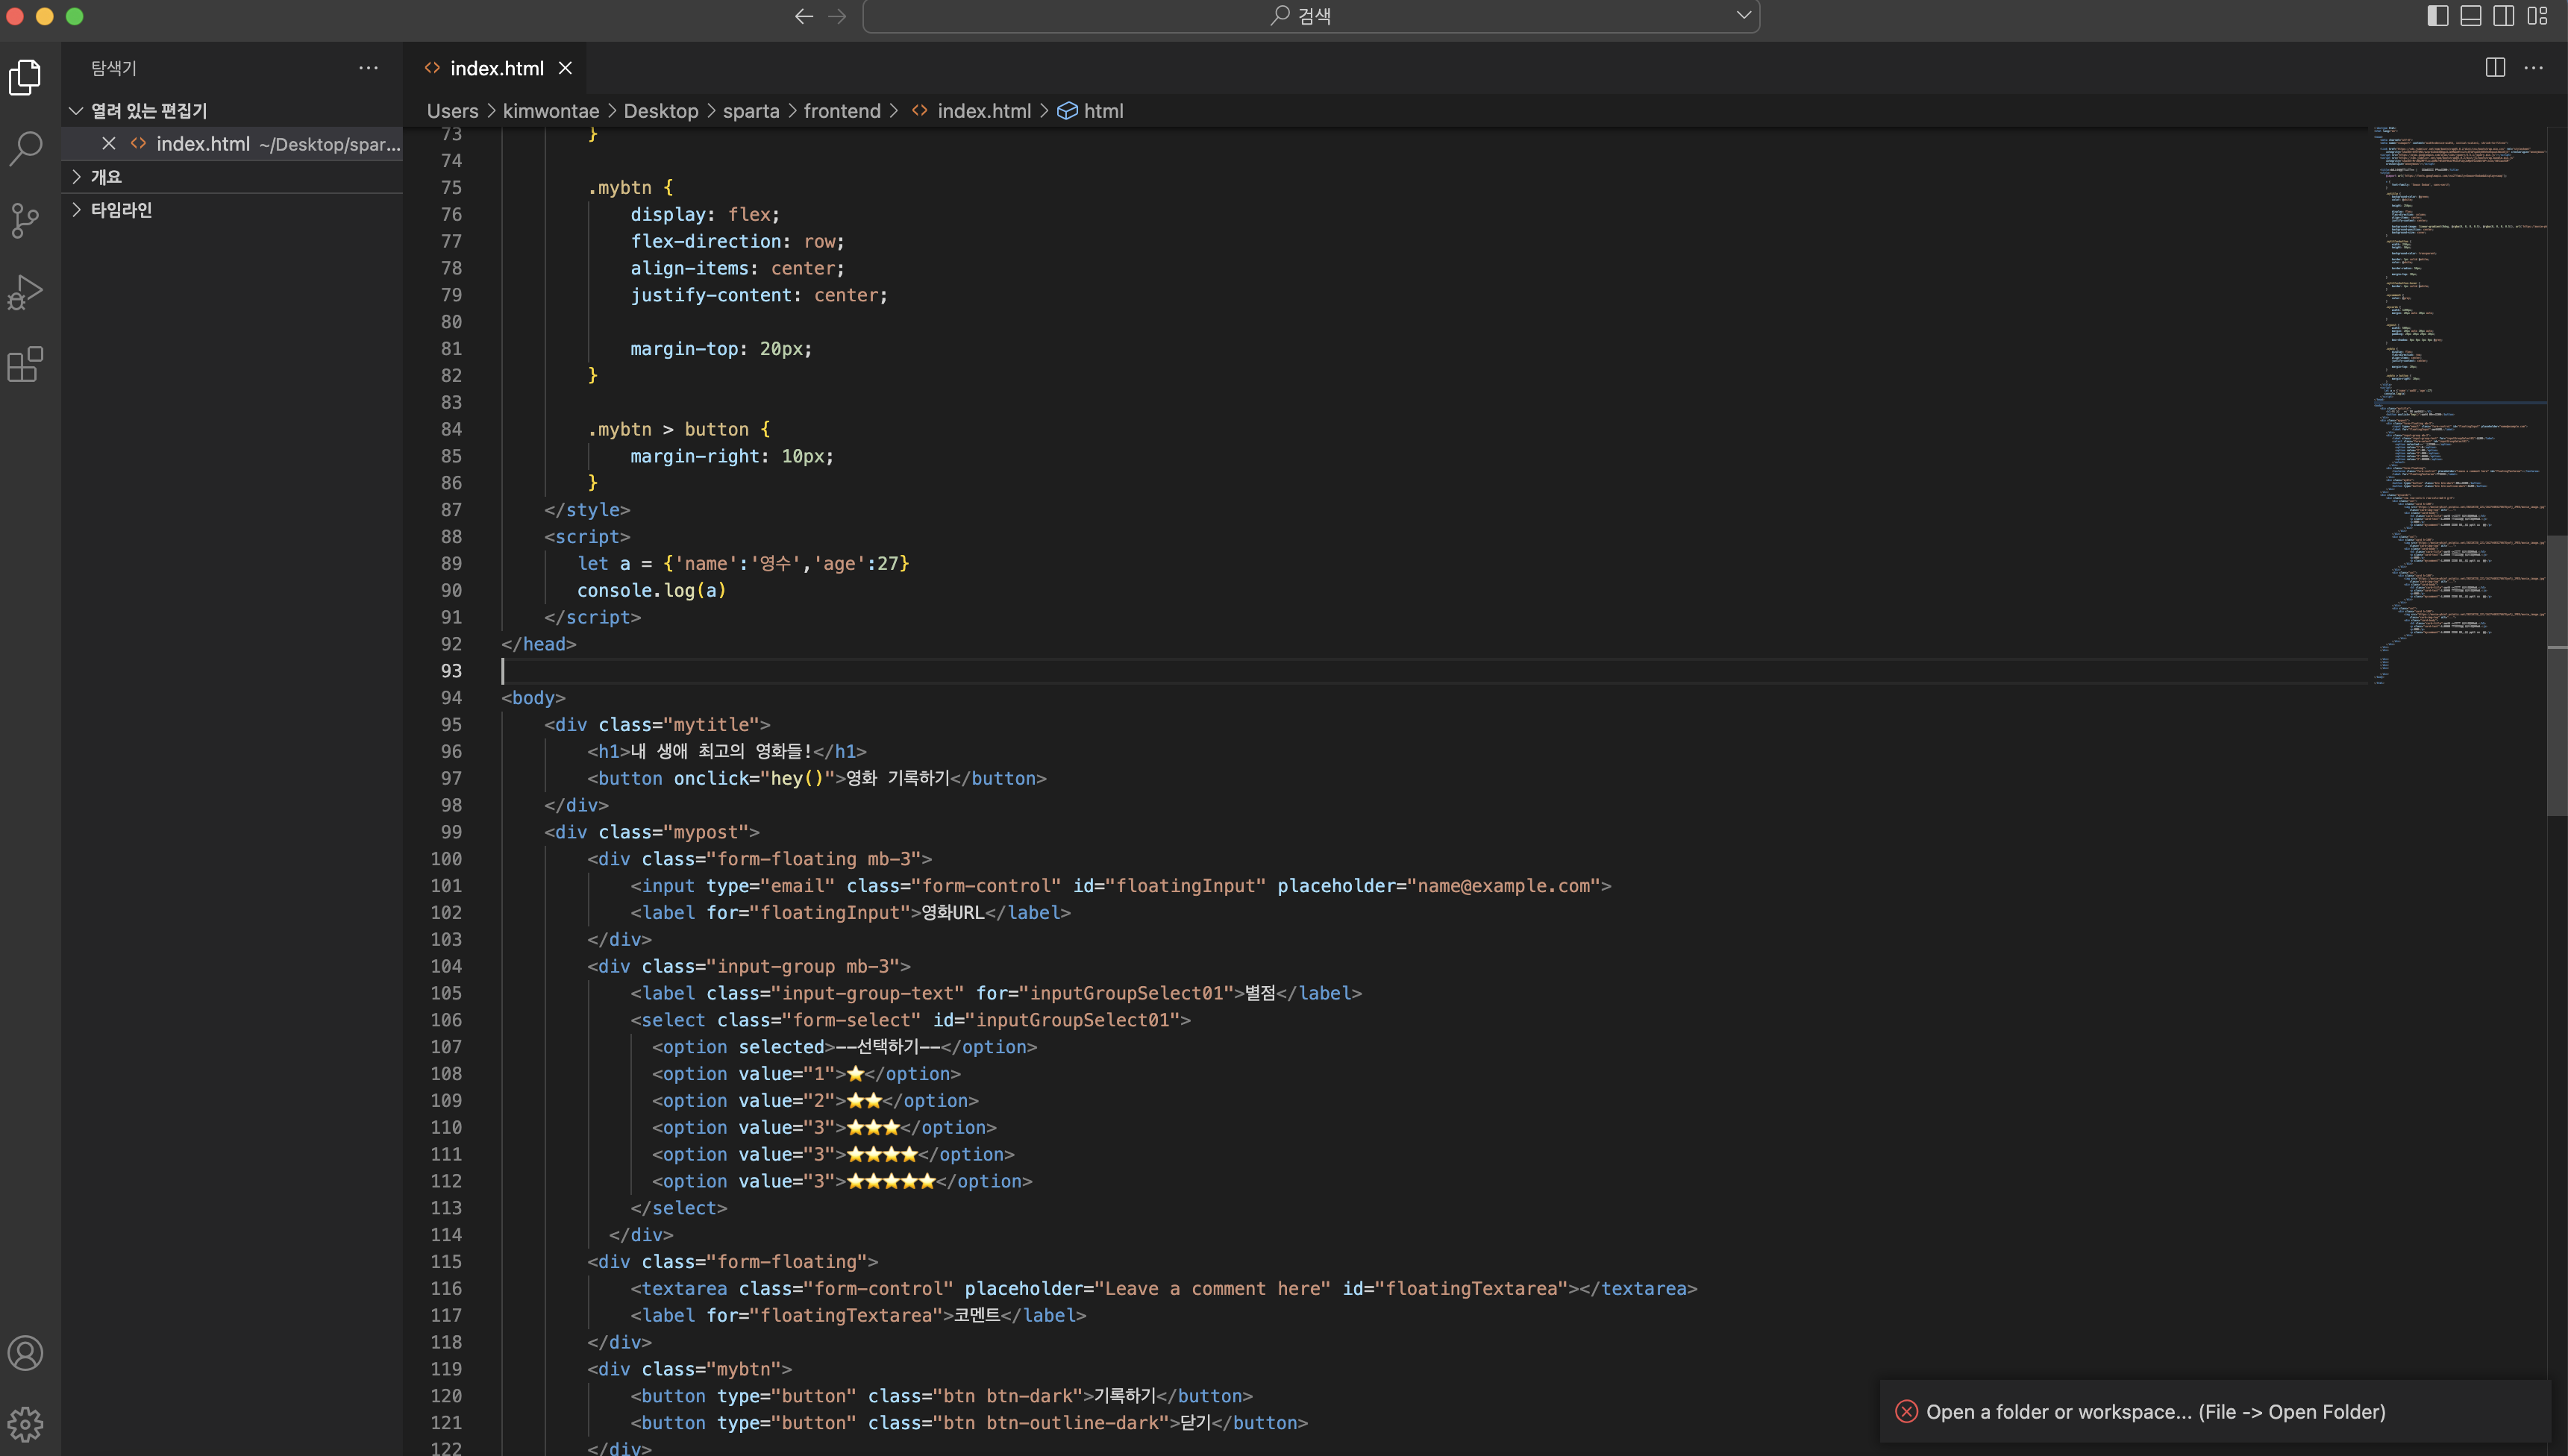Click the option selected 선택하기 line

tap(844, 1047)
